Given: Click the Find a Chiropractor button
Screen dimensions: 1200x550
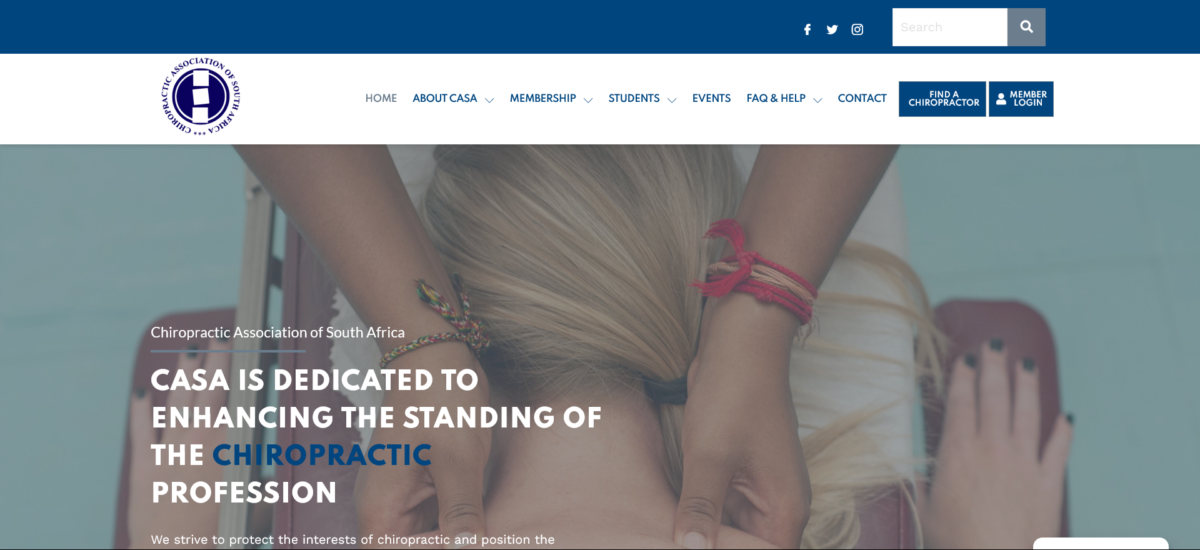Looking at the screenshot, I should (x=942, y=99).
